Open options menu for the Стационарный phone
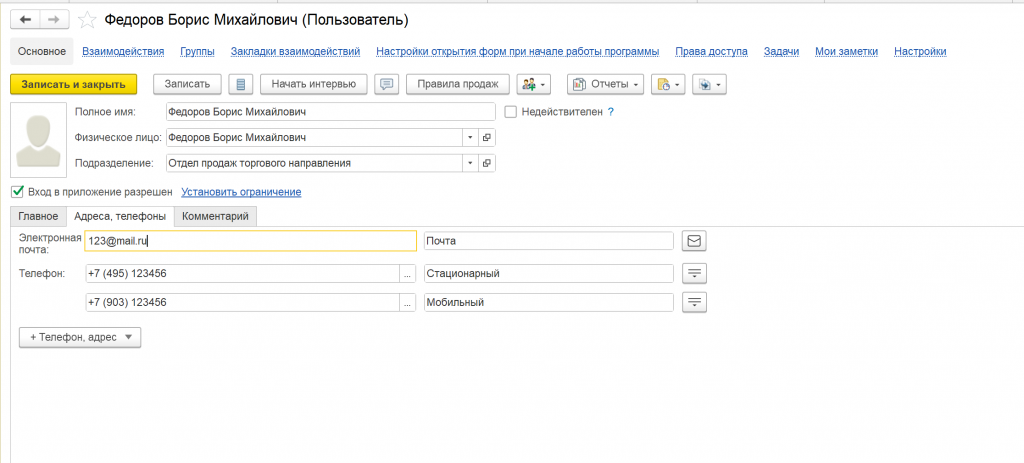 [694, 273]
